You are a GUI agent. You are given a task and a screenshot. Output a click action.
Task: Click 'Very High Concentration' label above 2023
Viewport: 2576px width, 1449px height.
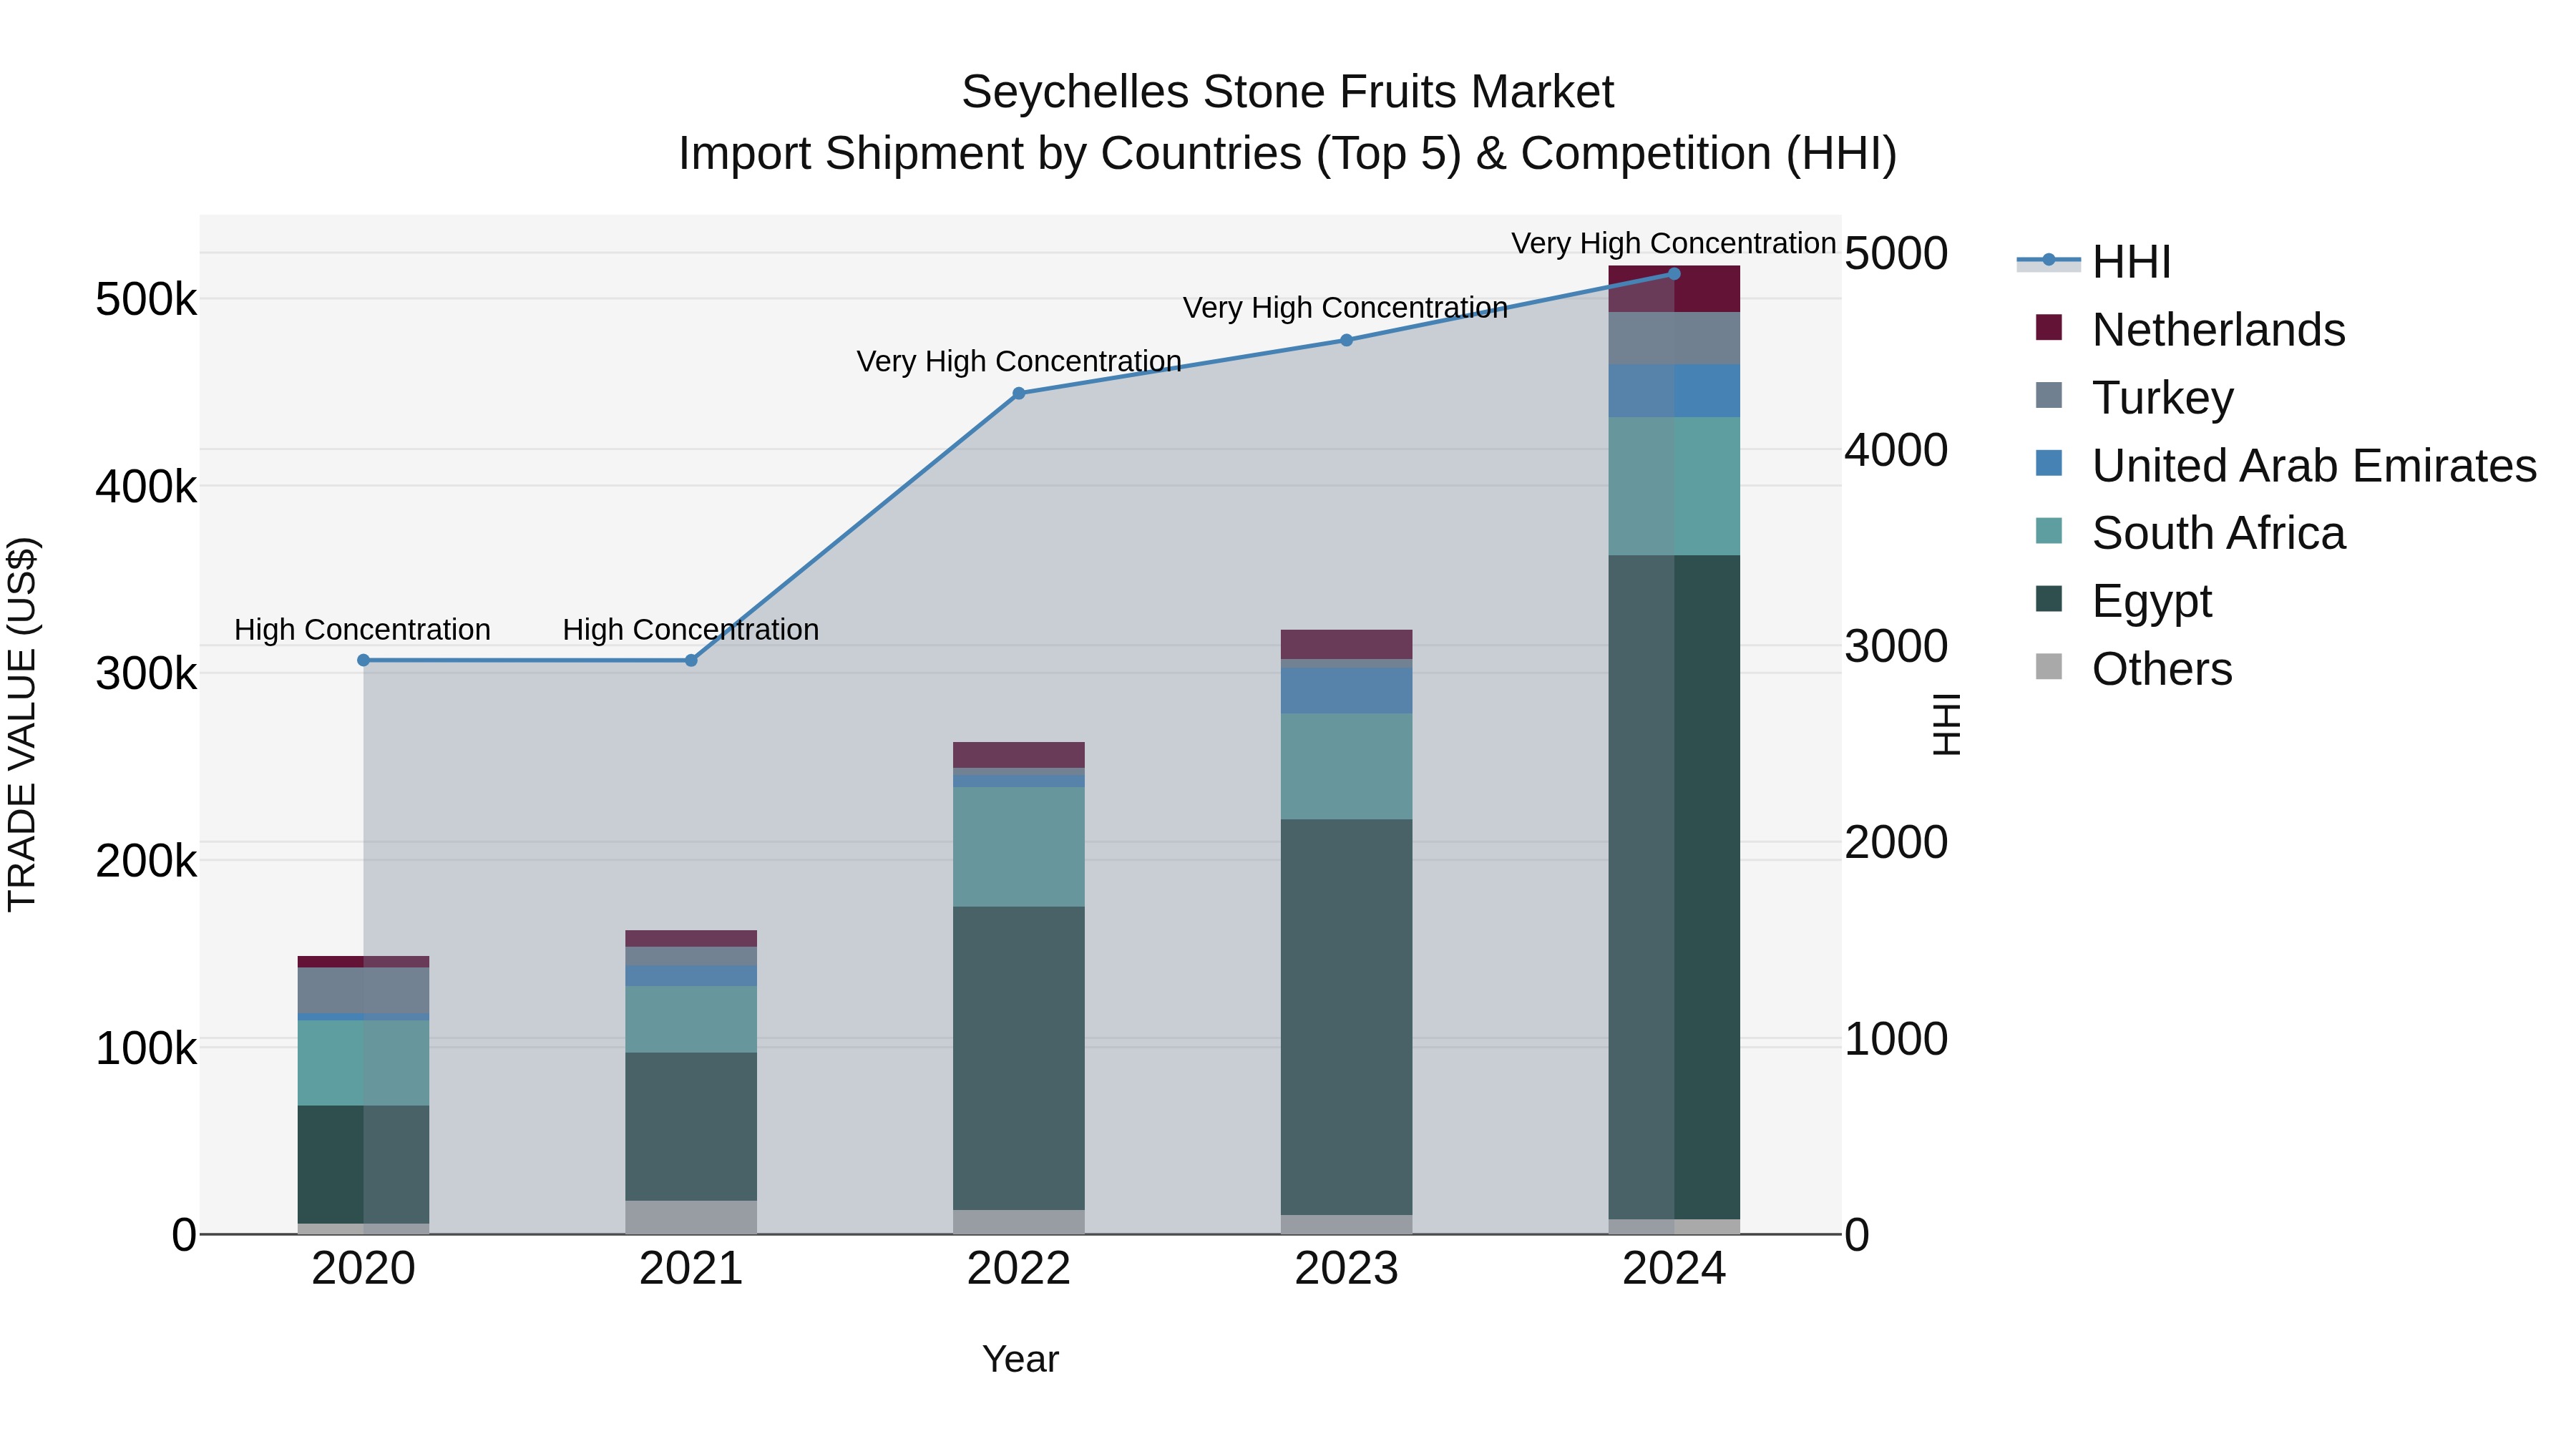[x=1345, y=308]
